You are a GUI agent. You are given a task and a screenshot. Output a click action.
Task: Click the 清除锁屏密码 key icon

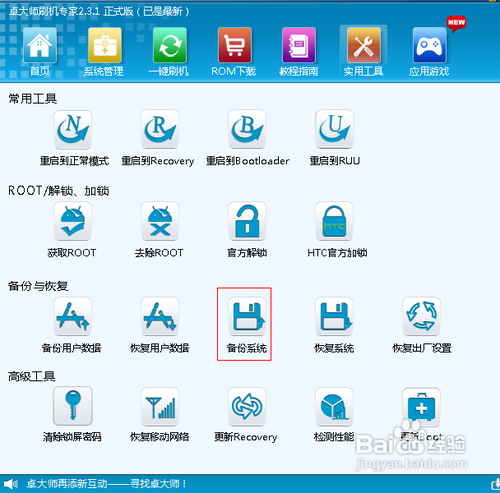(x=73, y=406)
